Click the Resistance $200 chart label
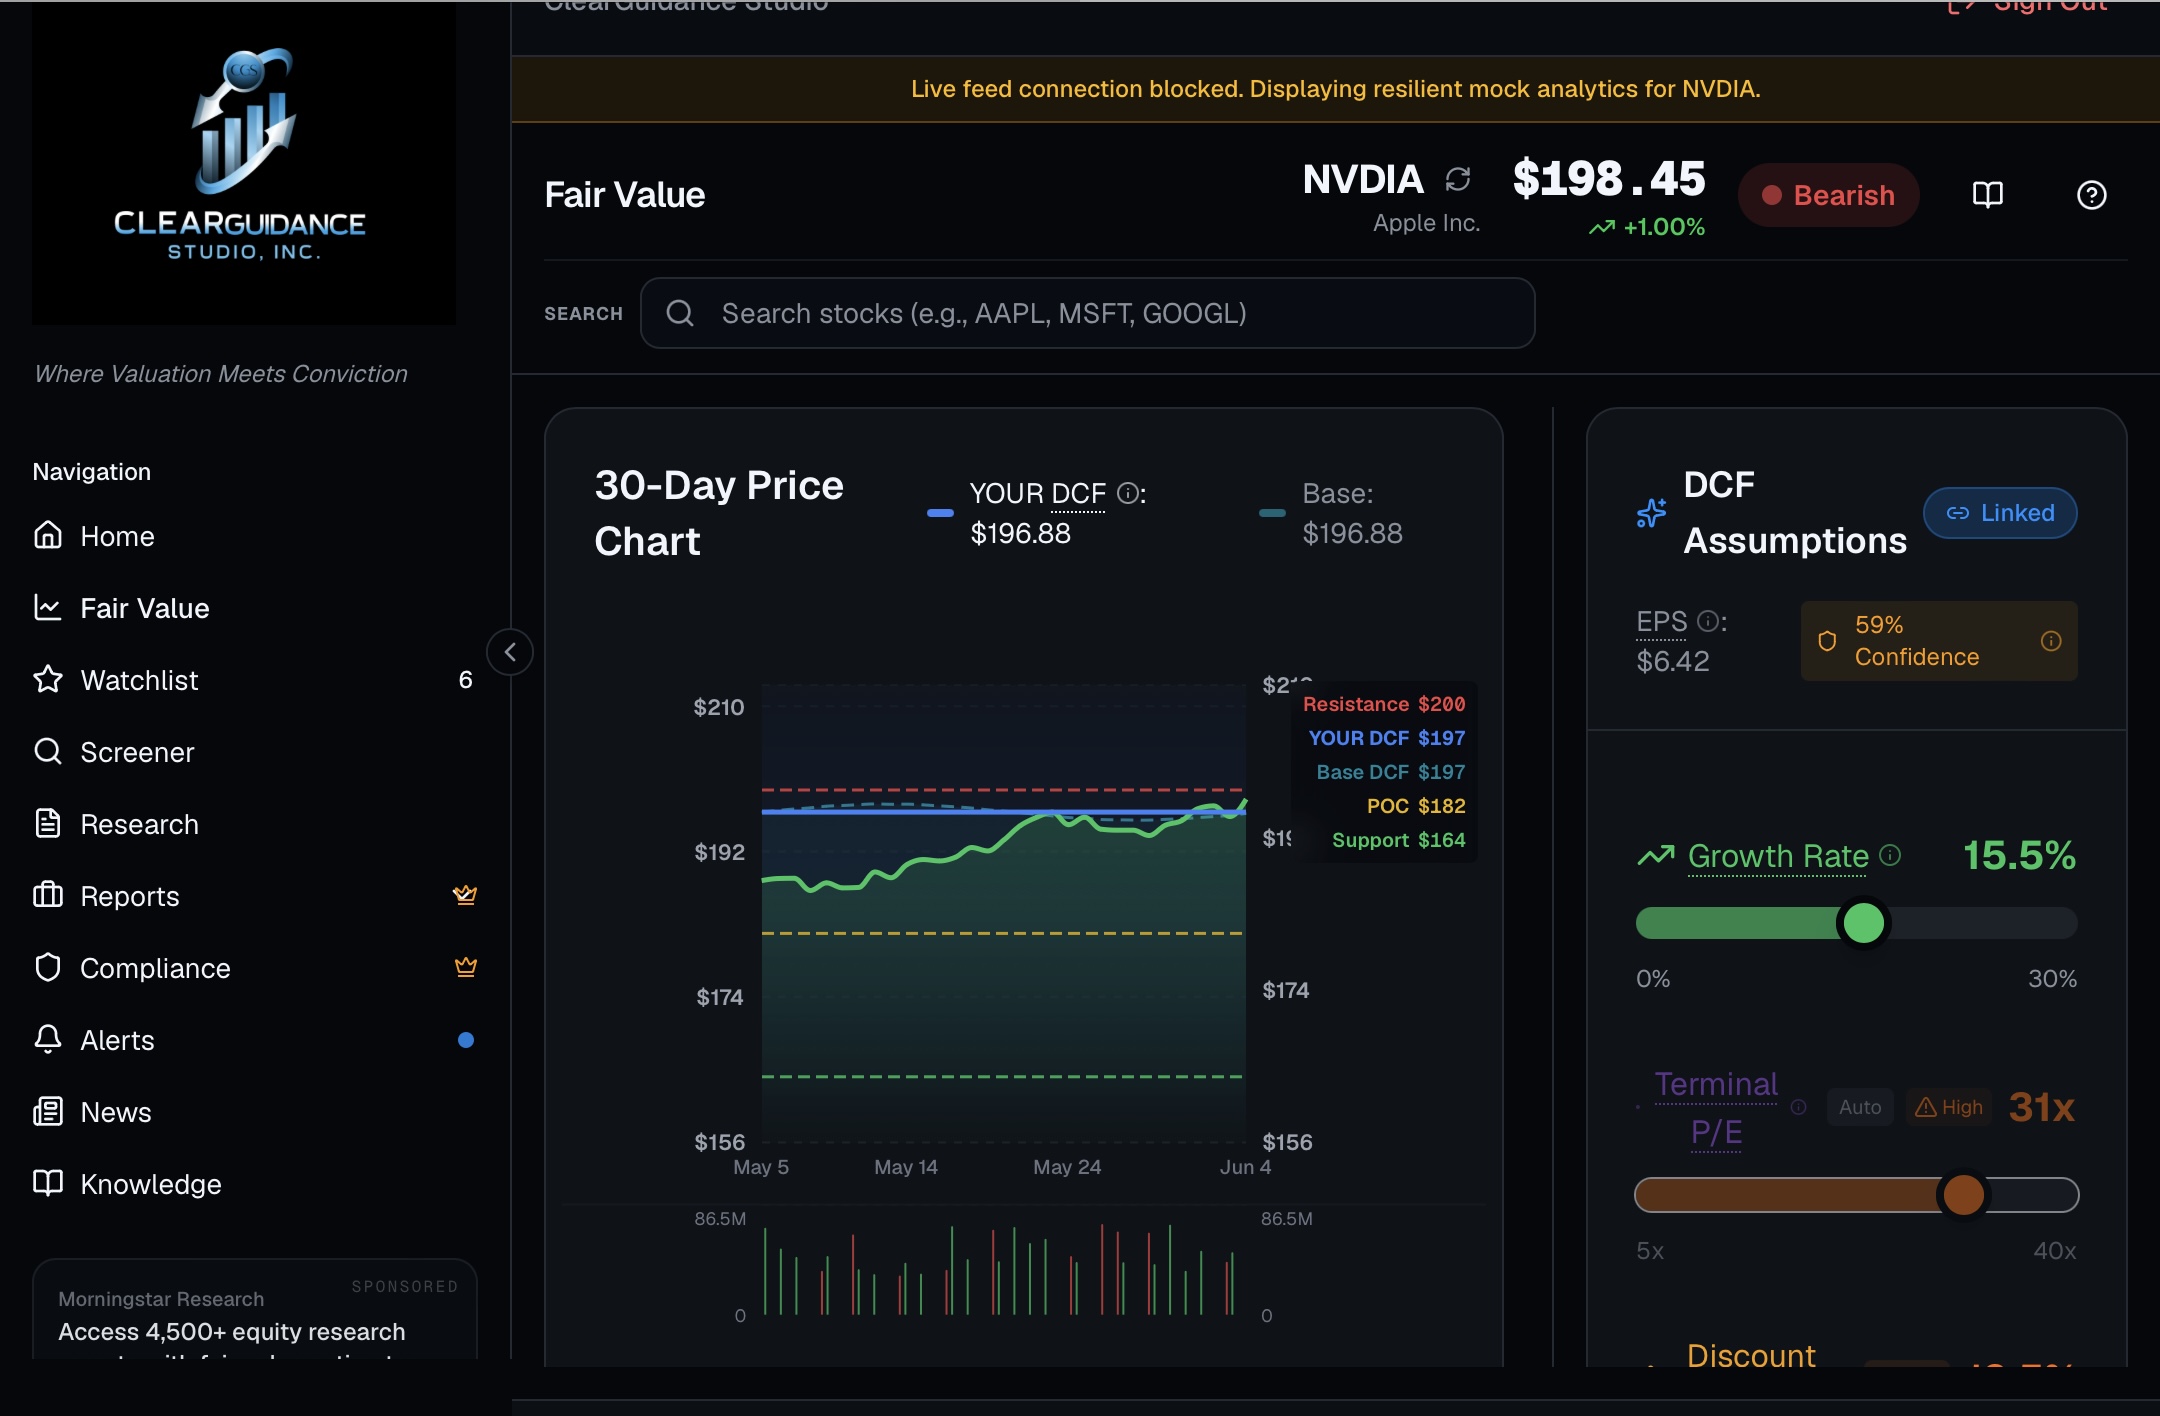The image size is (2160, 1416). pyautogui.click(x=1384, y=704)
